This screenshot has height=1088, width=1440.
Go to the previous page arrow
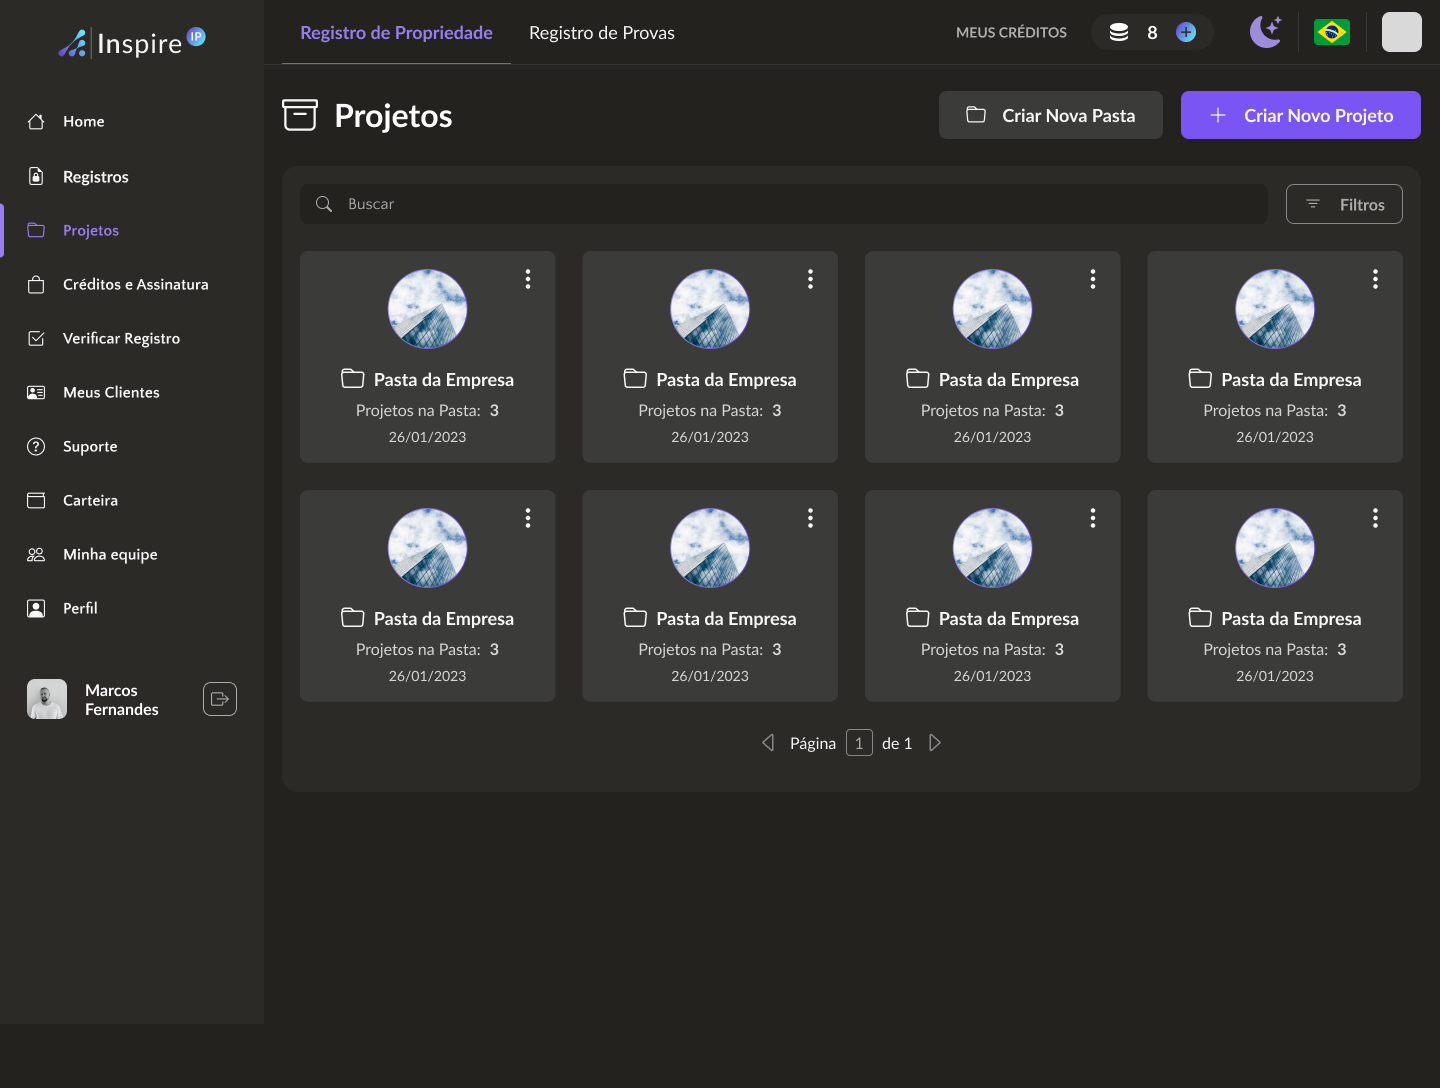[x=768, y=743]
